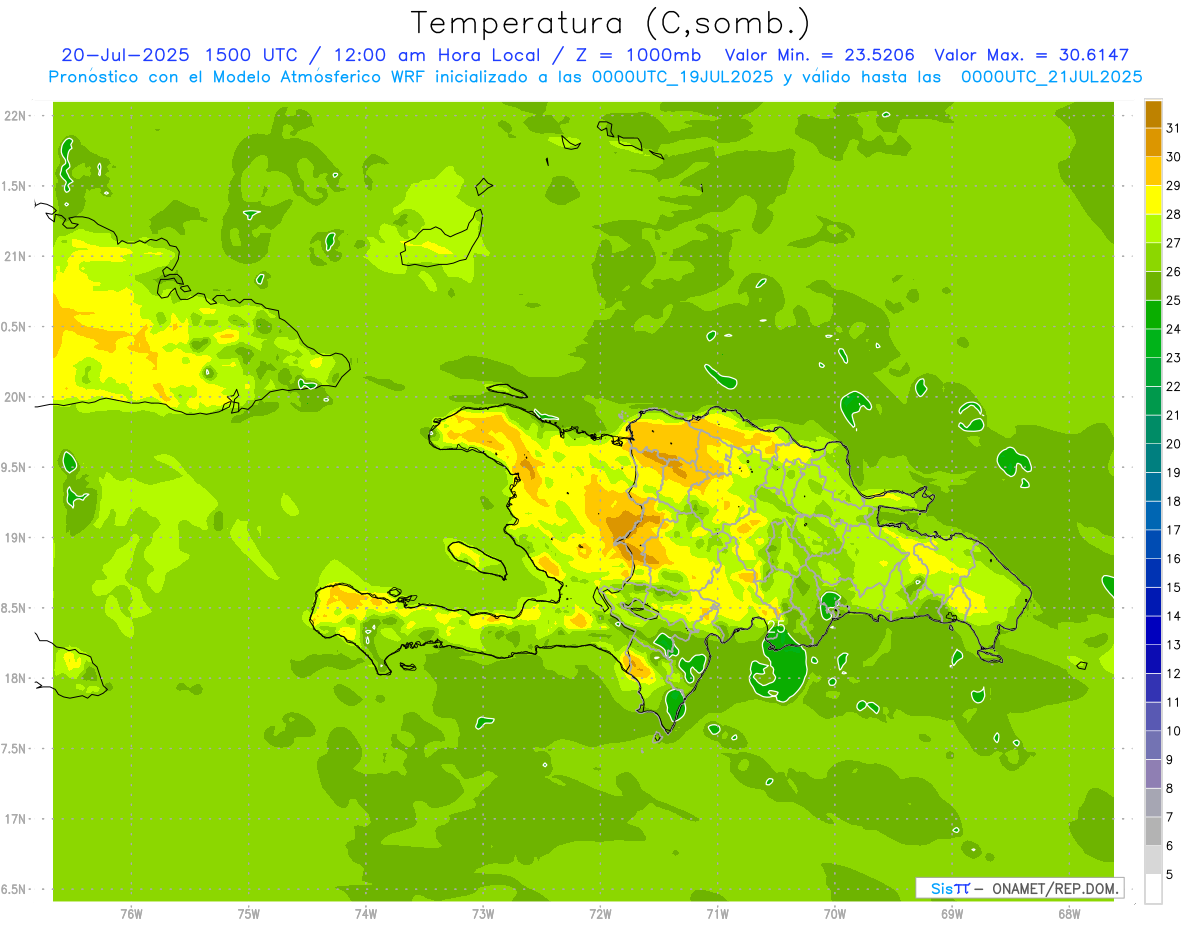This screenshot has width=1200, height=927.
Task: Click the legend swatch between 8 and 9
Action: (x=1153, y=774)
